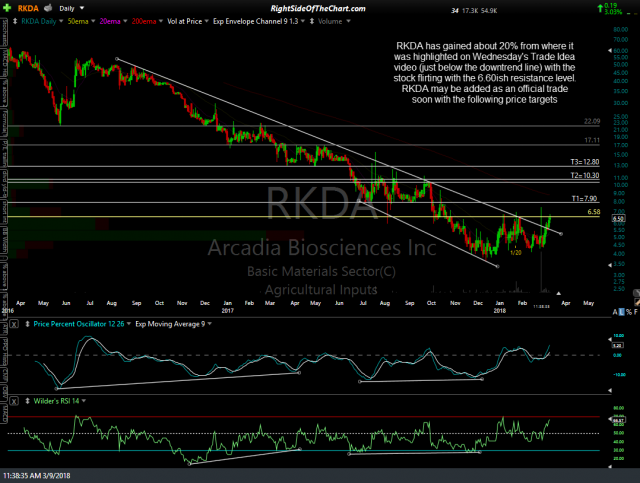Select the T1=7.90 price target label
This screenshot has width=640, height=483.
(x=584, y=199)
